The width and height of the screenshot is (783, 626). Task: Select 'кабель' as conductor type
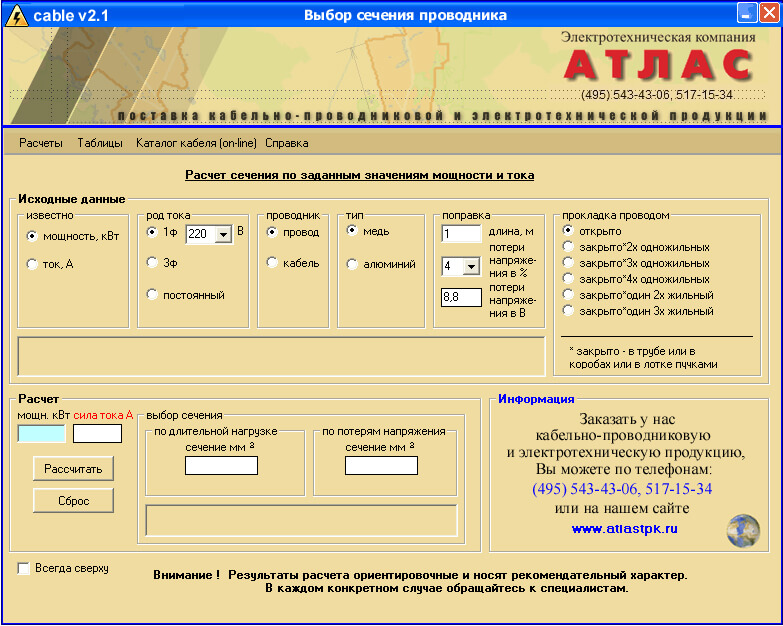tap(272, 263)
